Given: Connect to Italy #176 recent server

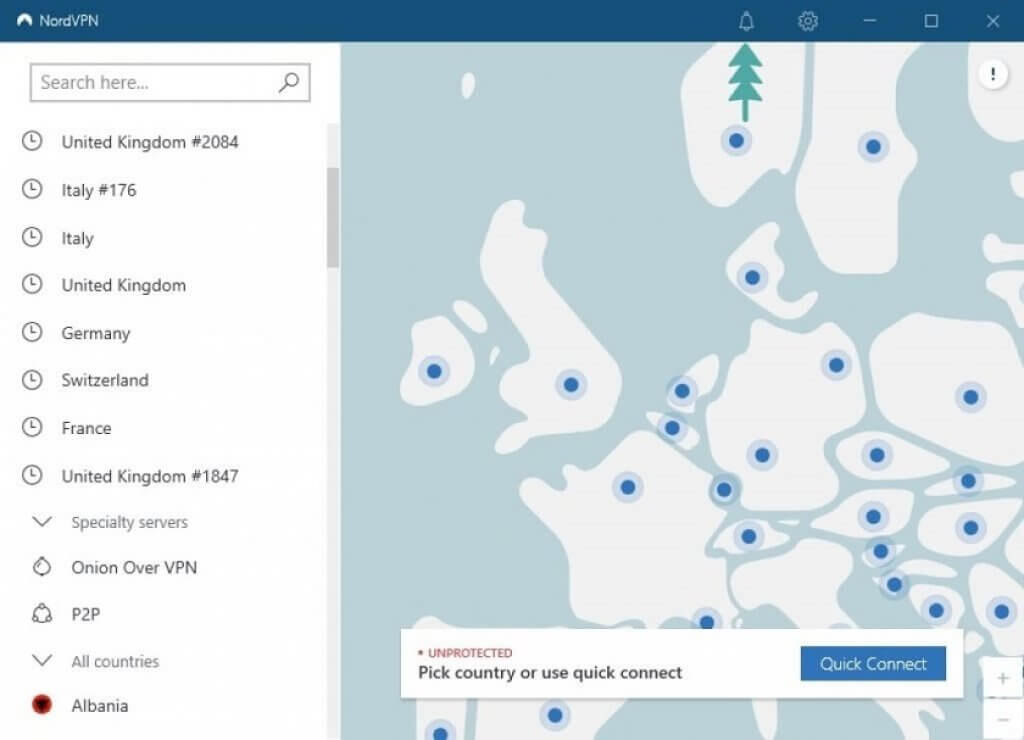Looking at the screenshot, I should point(99,190).
